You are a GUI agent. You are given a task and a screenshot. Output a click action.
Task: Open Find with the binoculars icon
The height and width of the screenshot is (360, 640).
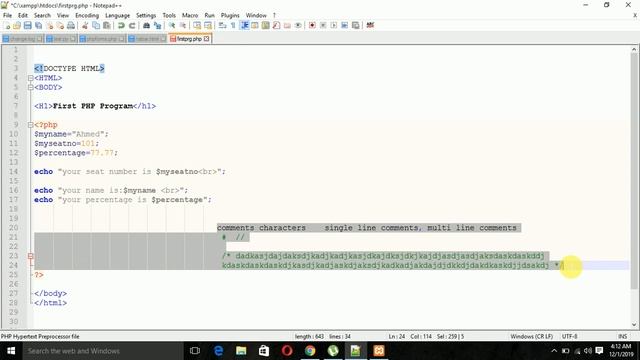coord(146,26)
